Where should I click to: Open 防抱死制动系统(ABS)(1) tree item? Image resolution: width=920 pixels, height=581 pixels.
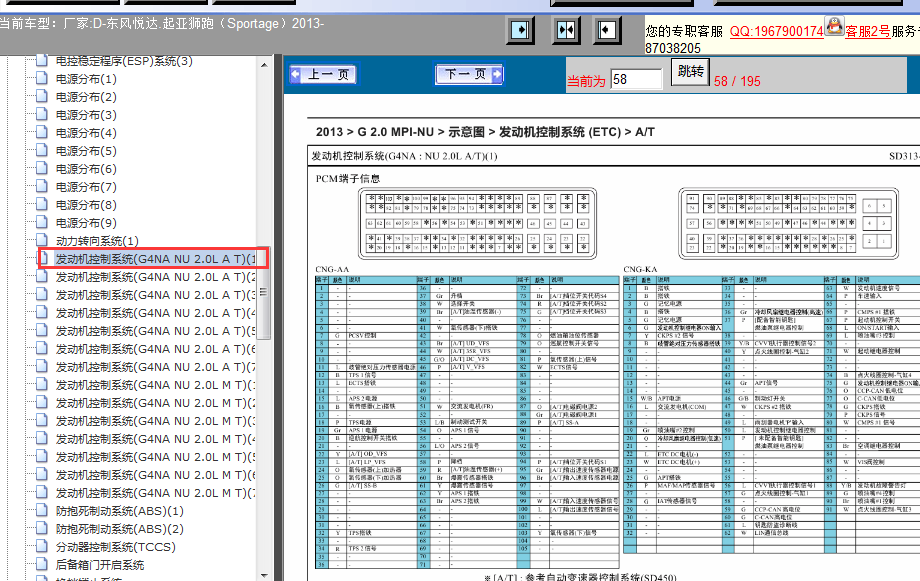coord(120,511)
